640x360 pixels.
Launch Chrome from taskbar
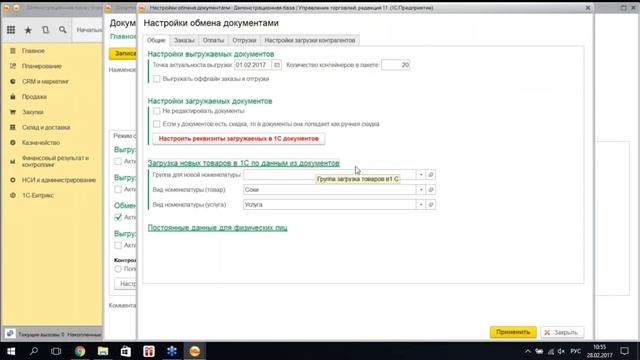[80, 351]
